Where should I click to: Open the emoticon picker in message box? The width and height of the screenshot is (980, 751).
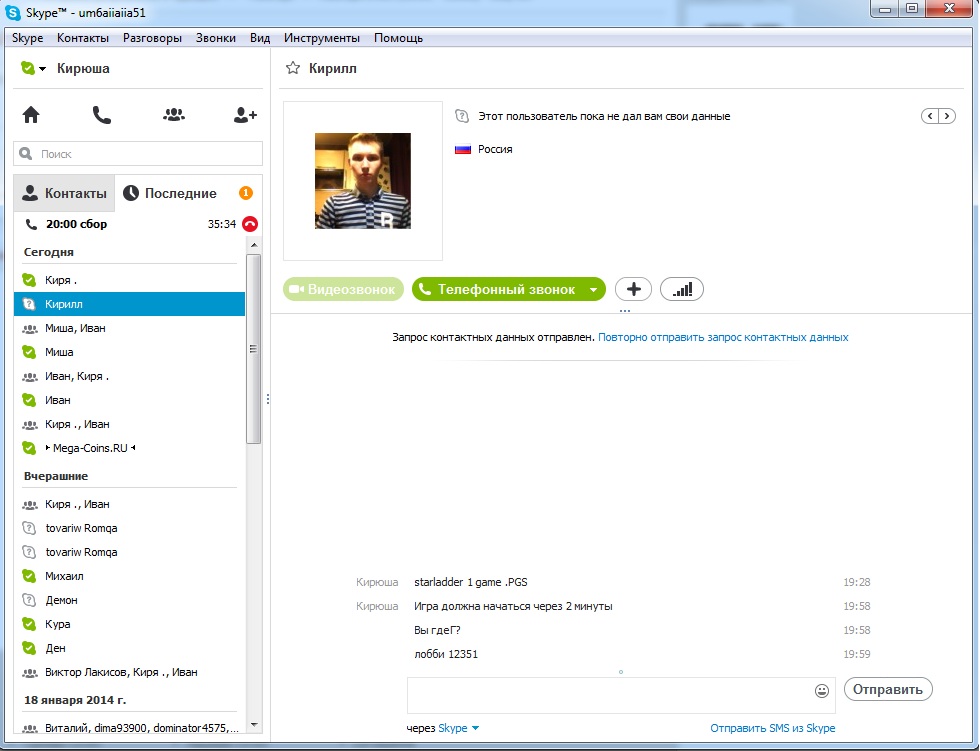pos(822,690)
